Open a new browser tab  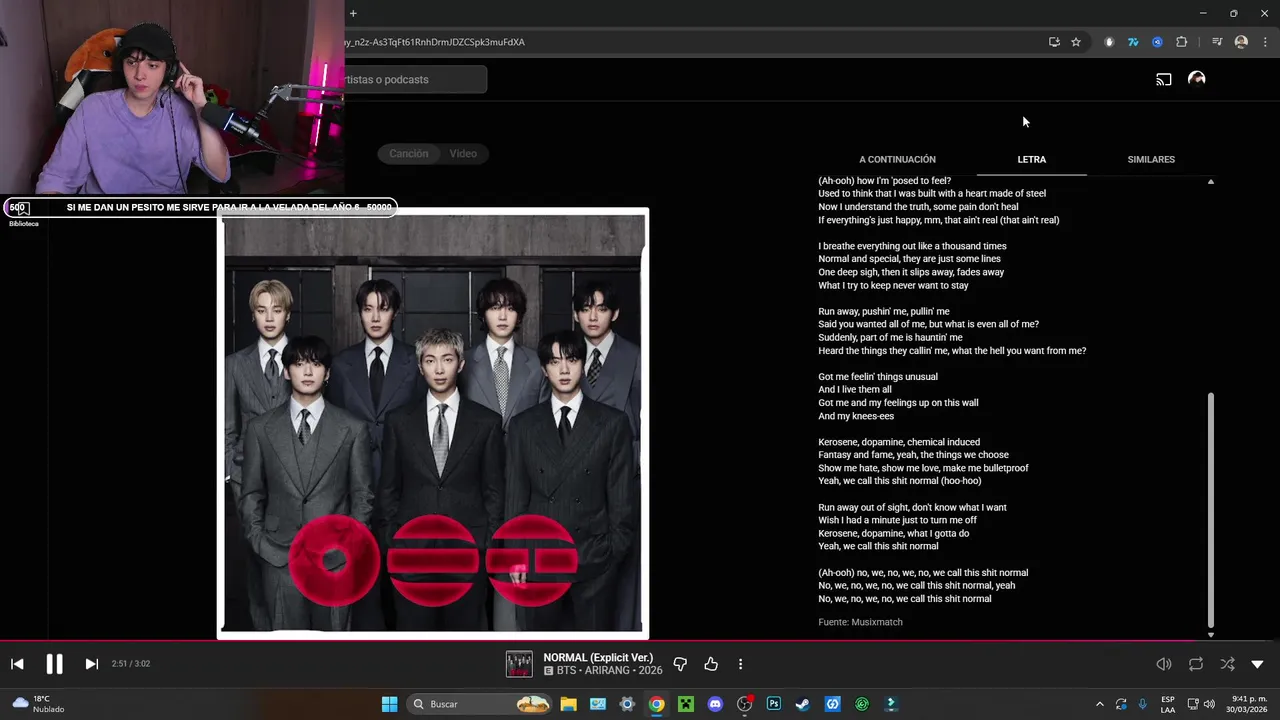353,13
